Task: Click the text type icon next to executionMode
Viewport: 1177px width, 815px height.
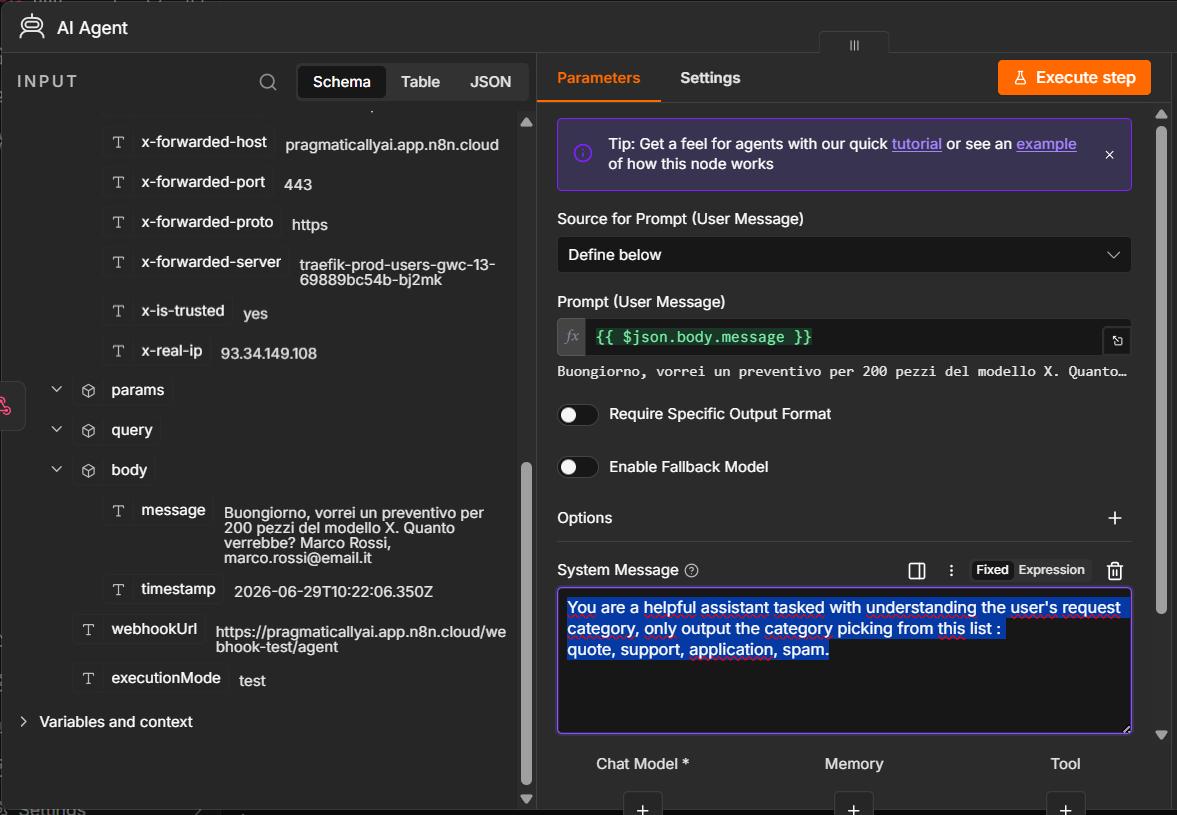Action: pyautogui.click(x=89, y=678)
